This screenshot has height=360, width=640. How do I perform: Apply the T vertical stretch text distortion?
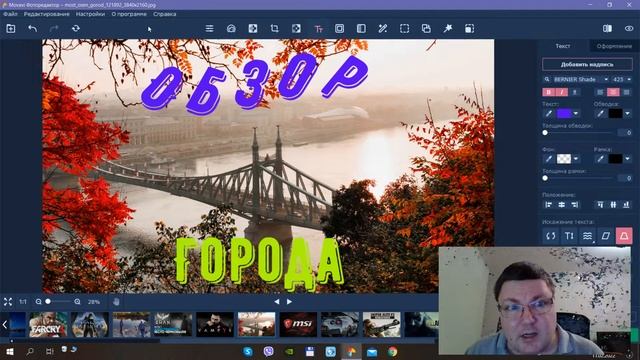click(x=569, y=236)
